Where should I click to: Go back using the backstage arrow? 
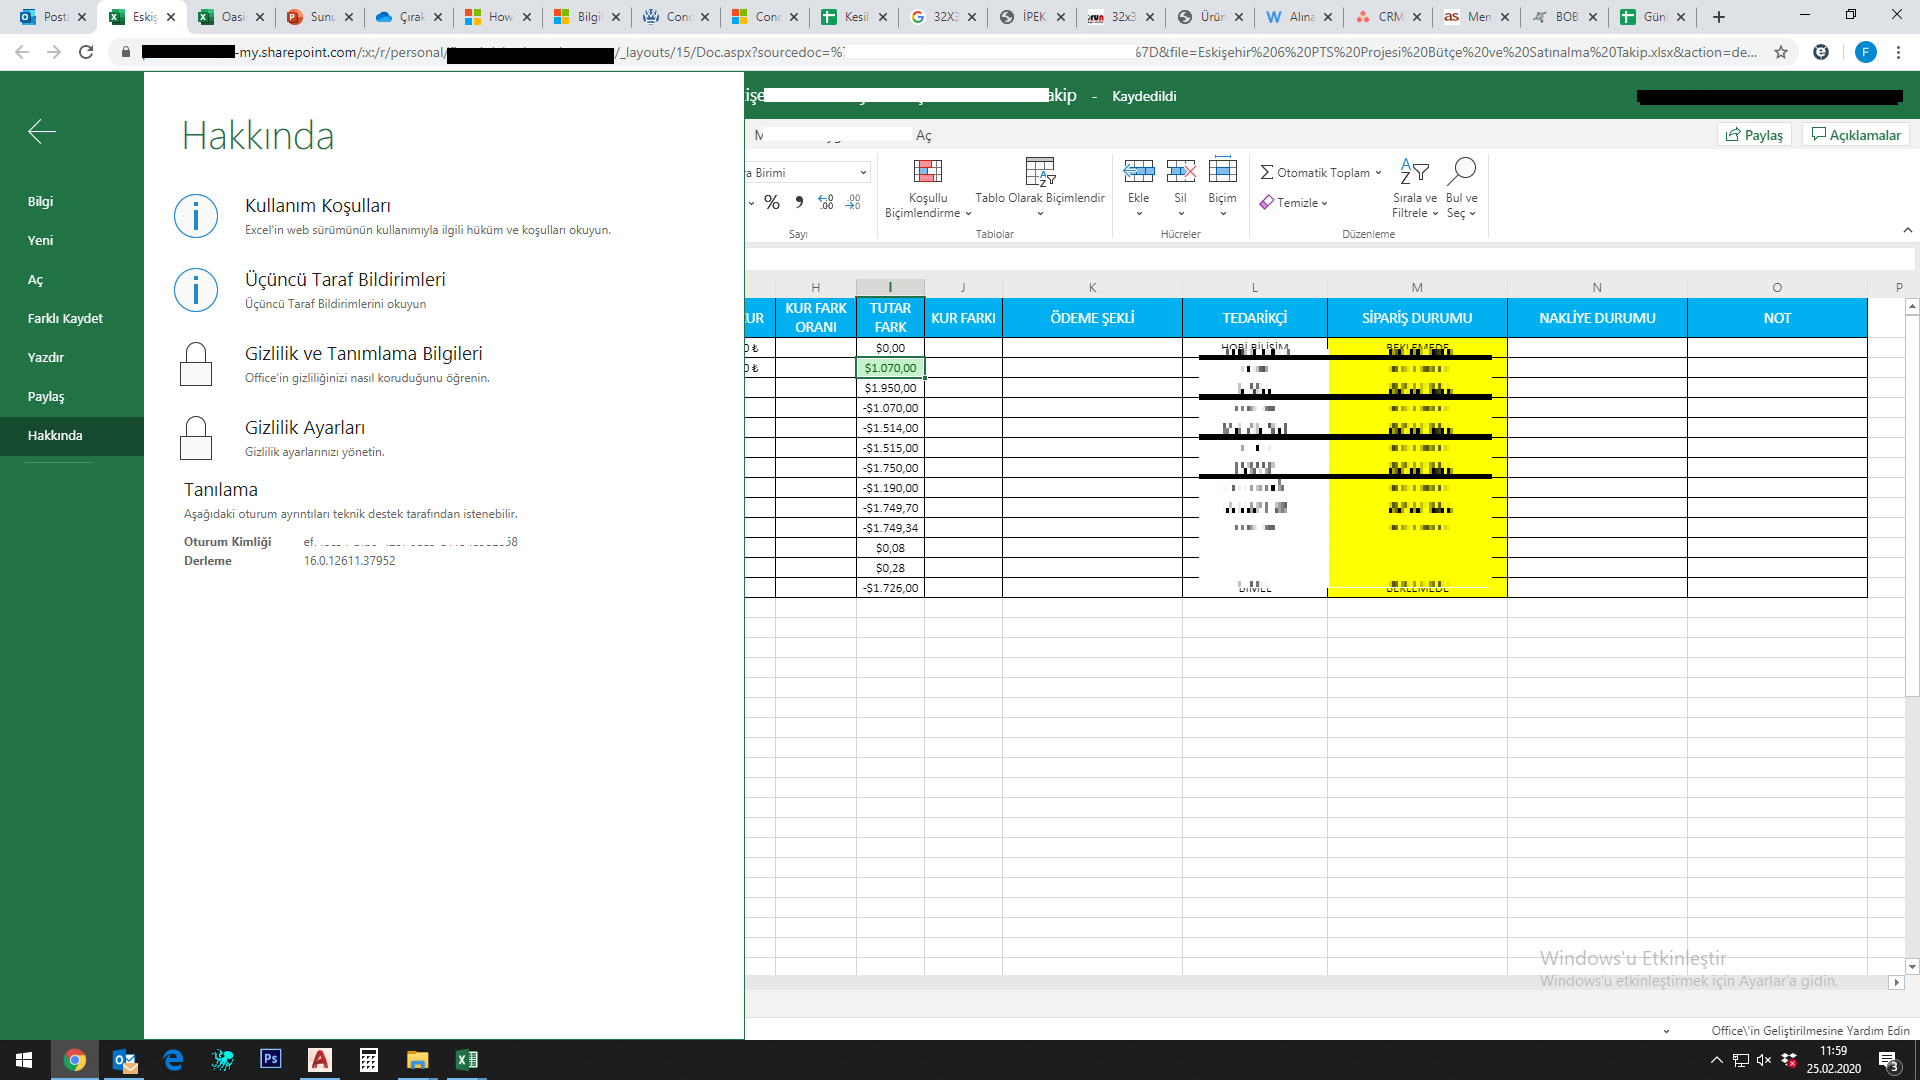[x=42, y=131]
